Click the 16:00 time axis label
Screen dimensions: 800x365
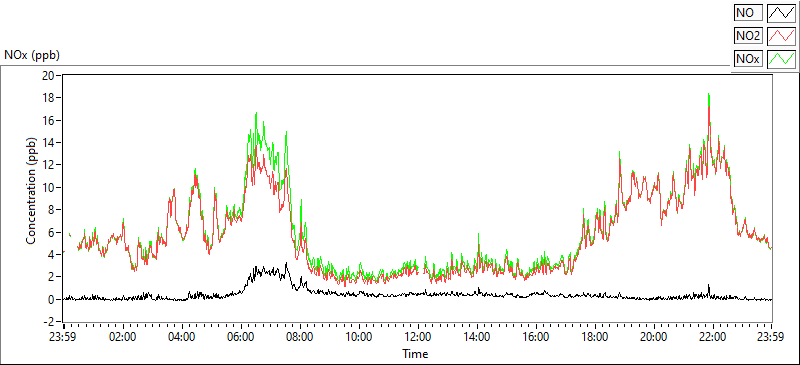(536, 336)
